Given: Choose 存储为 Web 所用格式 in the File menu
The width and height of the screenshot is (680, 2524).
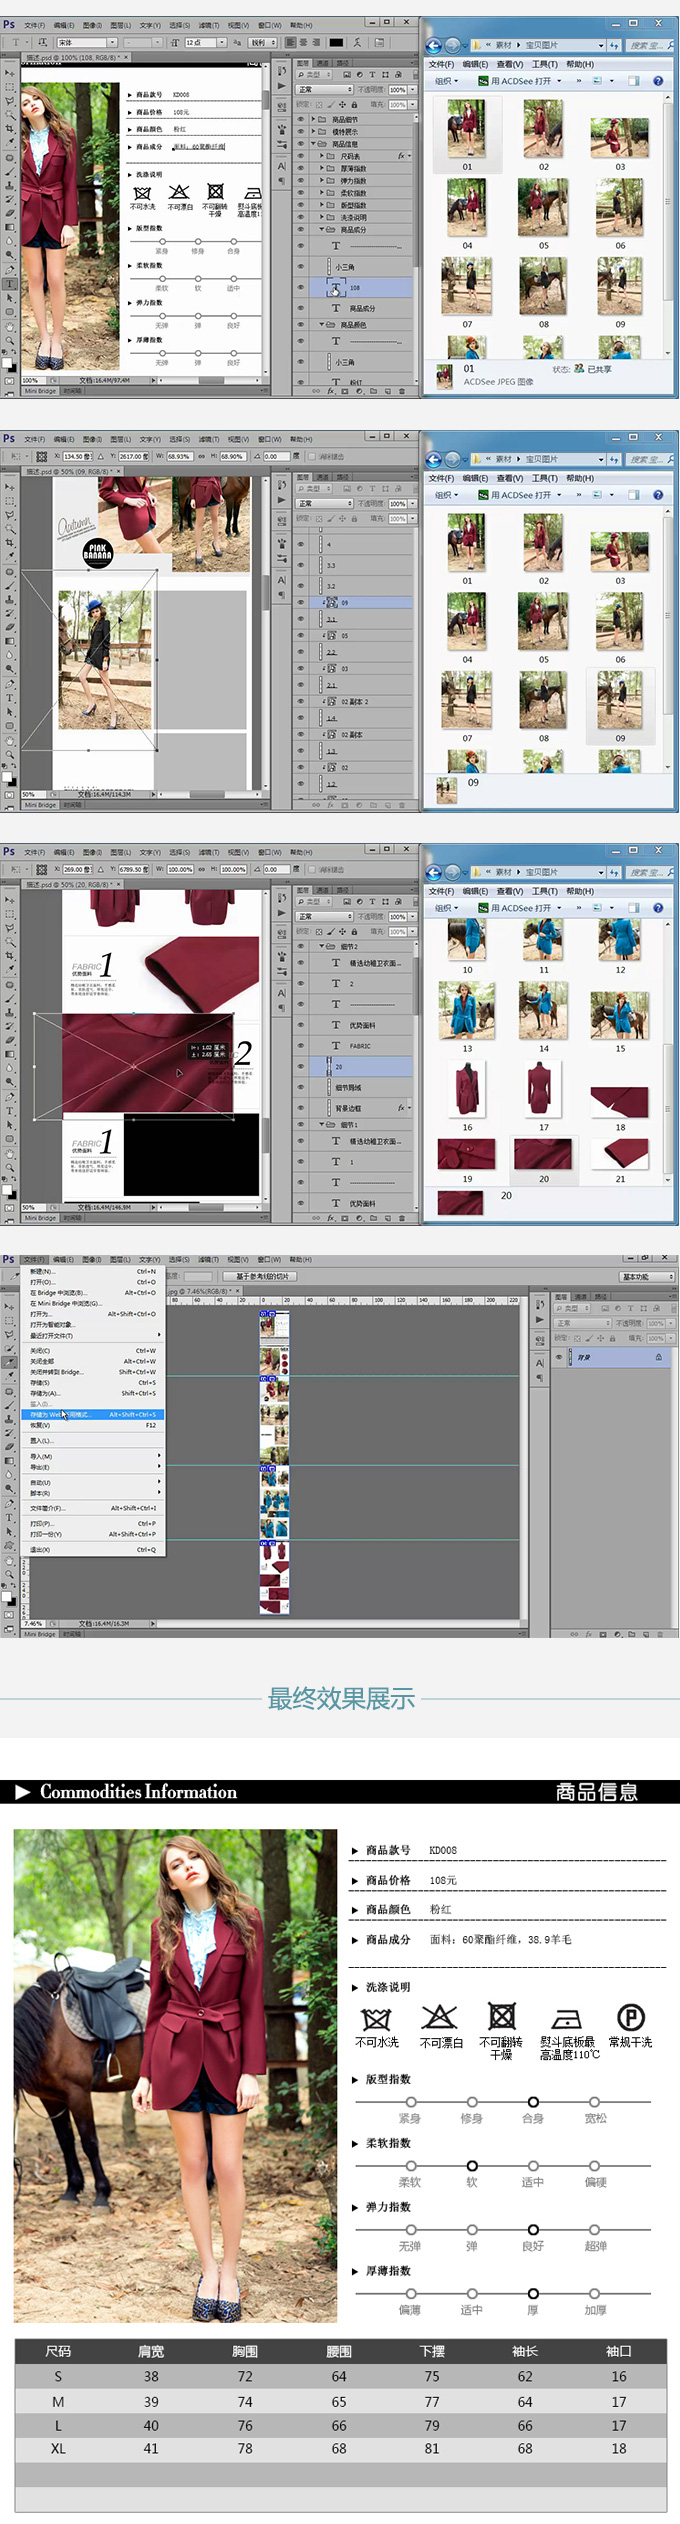Looking at the screenshot, I should click(x=93, y=1414).
